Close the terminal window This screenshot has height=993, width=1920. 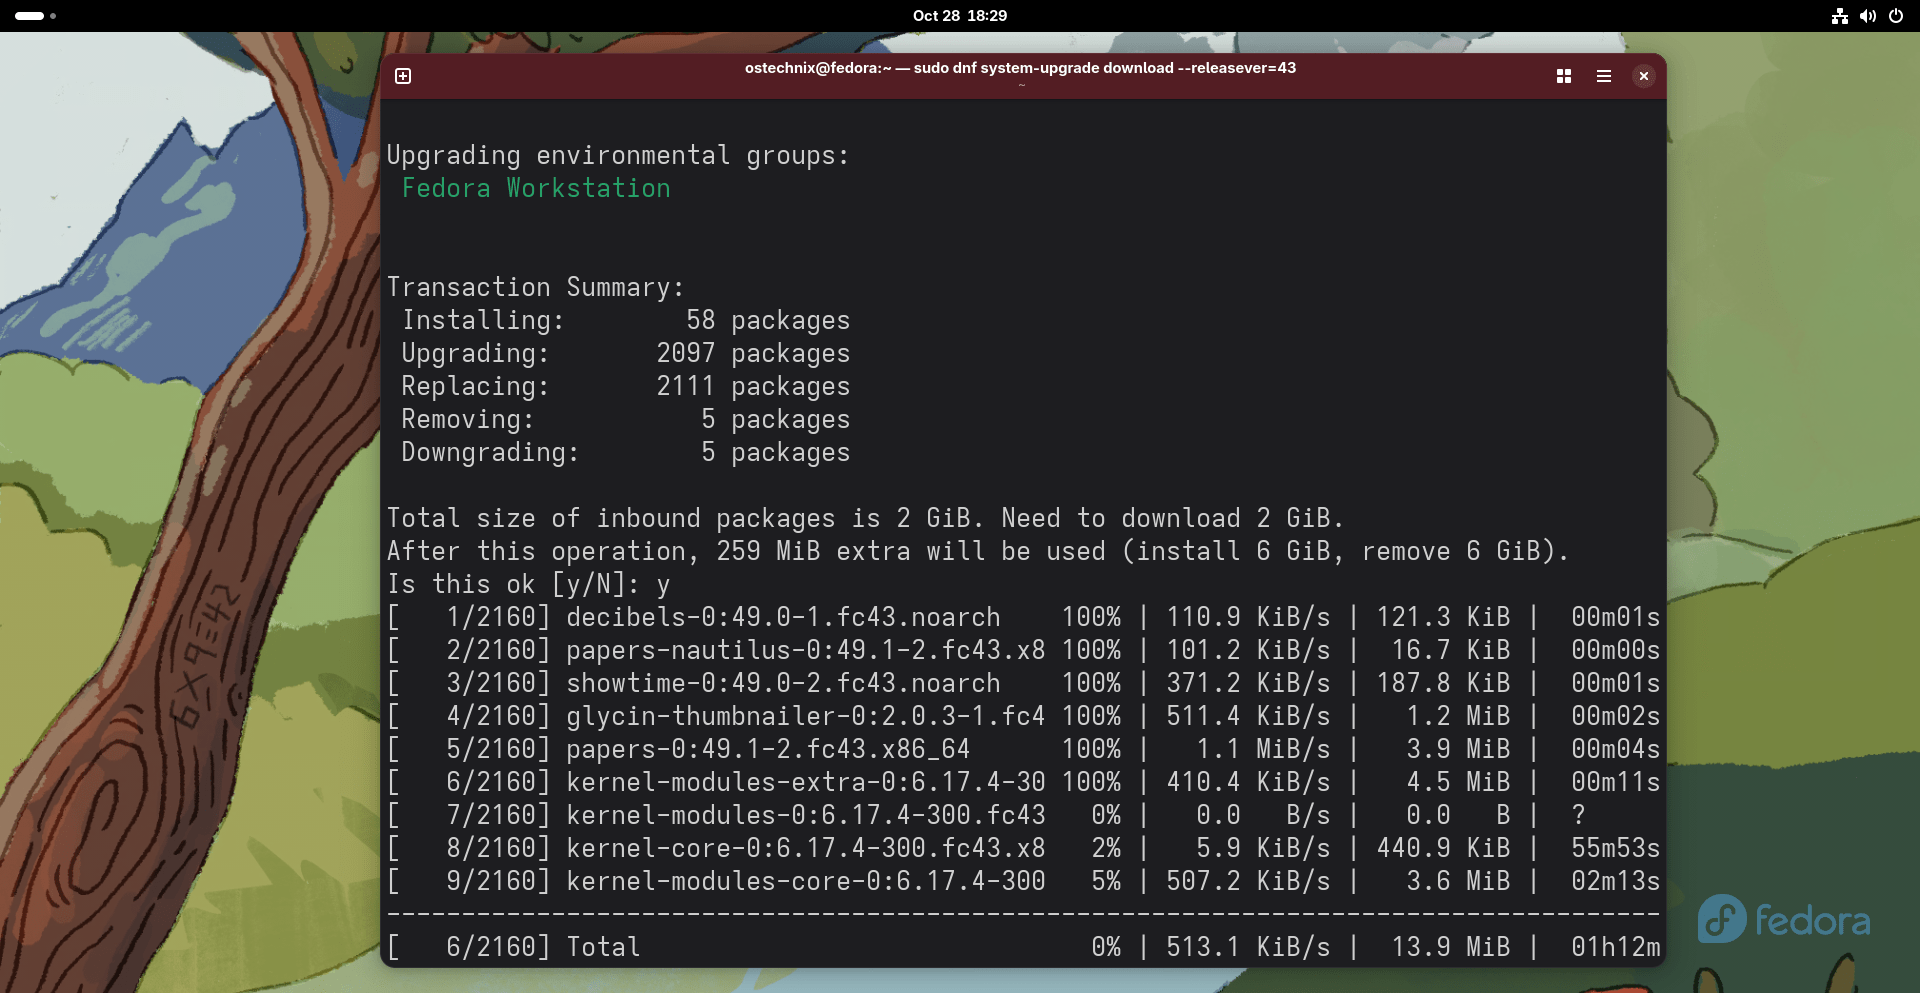click(x=1643, y=76)
